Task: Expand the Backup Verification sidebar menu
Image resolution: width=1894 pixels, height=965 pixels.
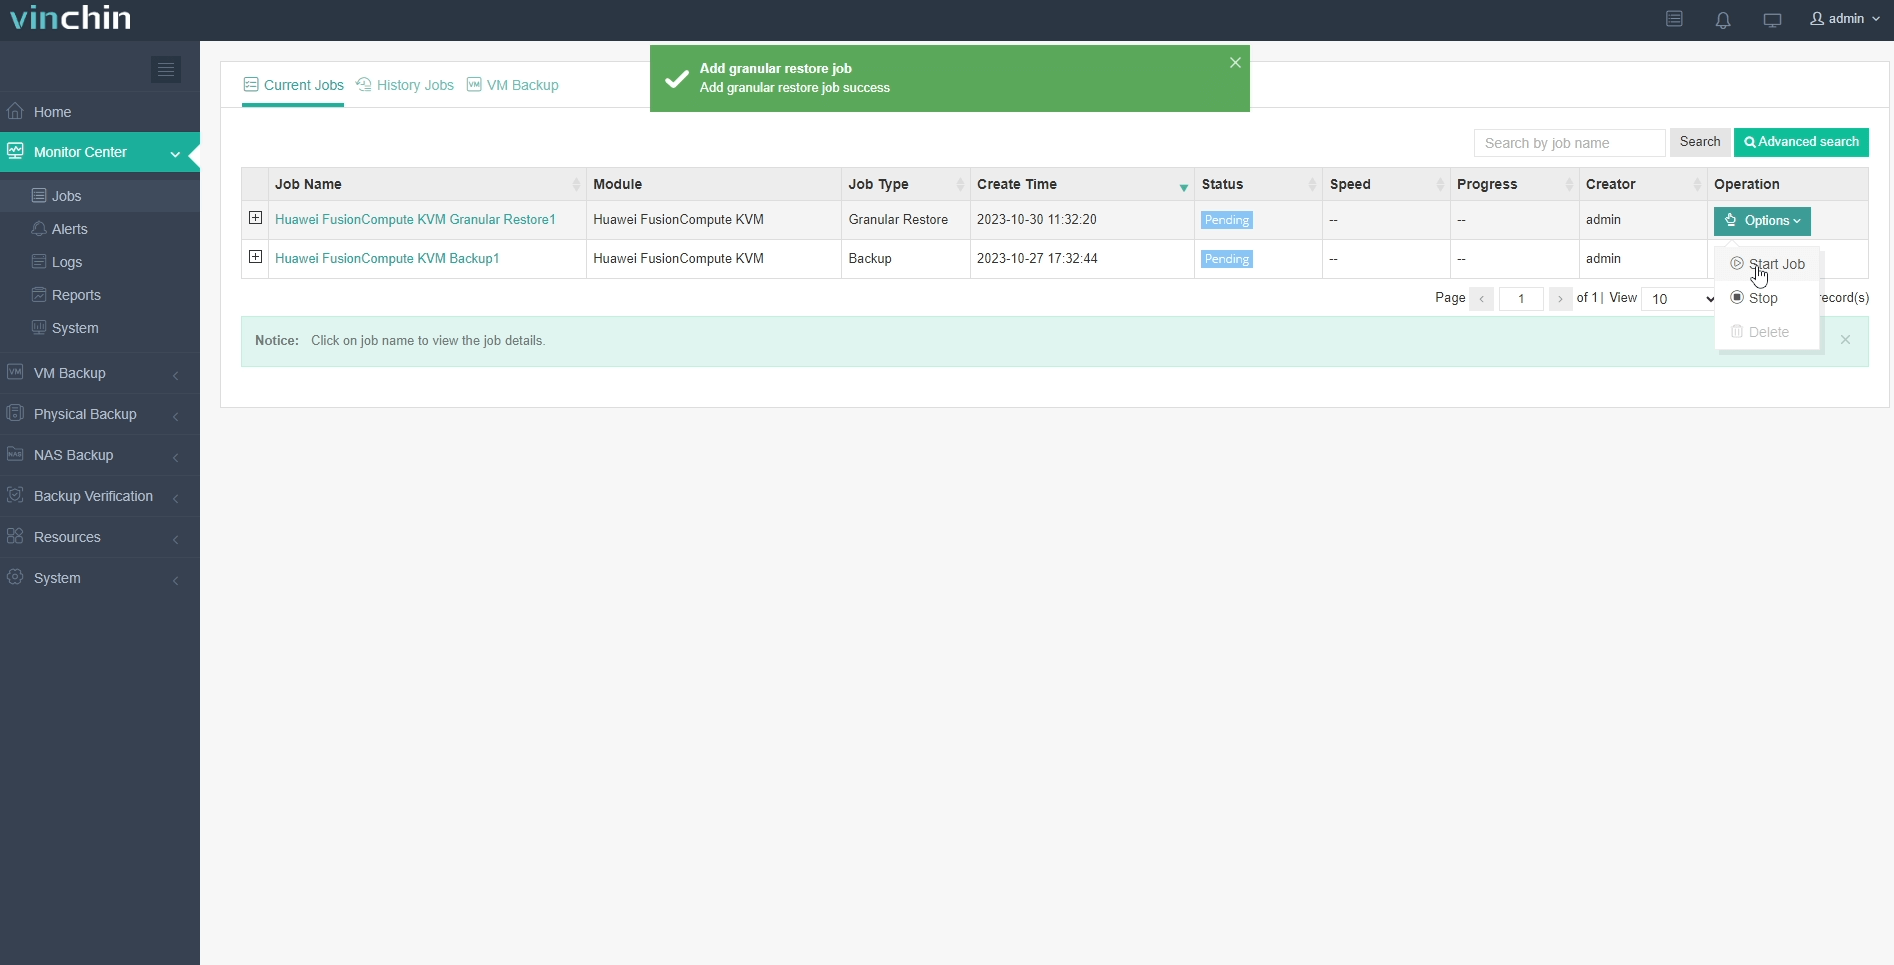Action: click(100, 496)
